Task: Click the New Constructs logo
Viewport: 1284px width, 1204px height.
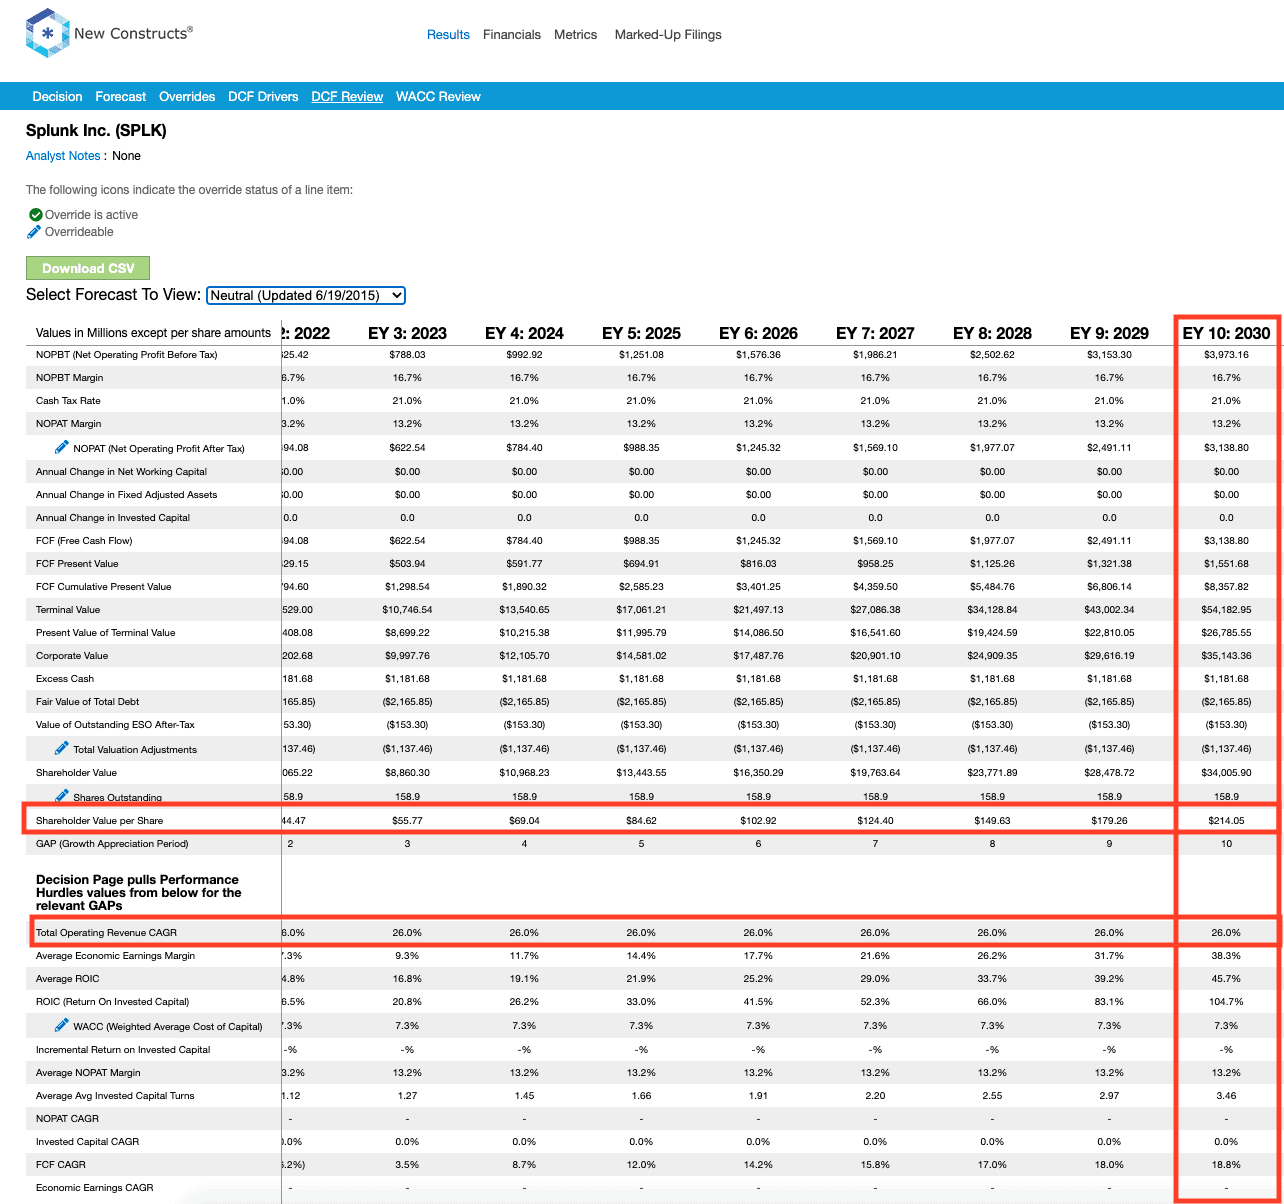Action: click(x=109, y=33)
